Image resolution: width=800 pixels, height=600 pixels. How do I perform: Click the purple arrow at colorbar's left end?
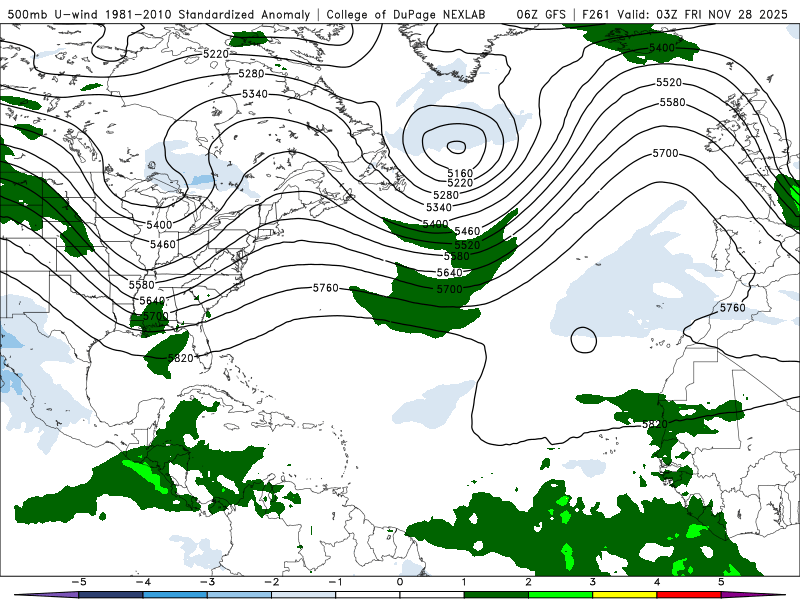tap(46, 595)
